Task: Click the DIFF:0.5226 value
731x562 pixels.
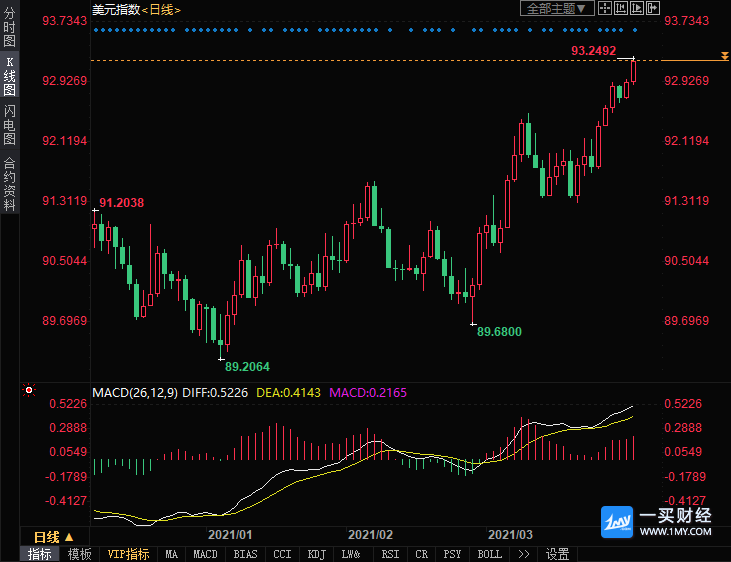Action: tap(215, 393)
